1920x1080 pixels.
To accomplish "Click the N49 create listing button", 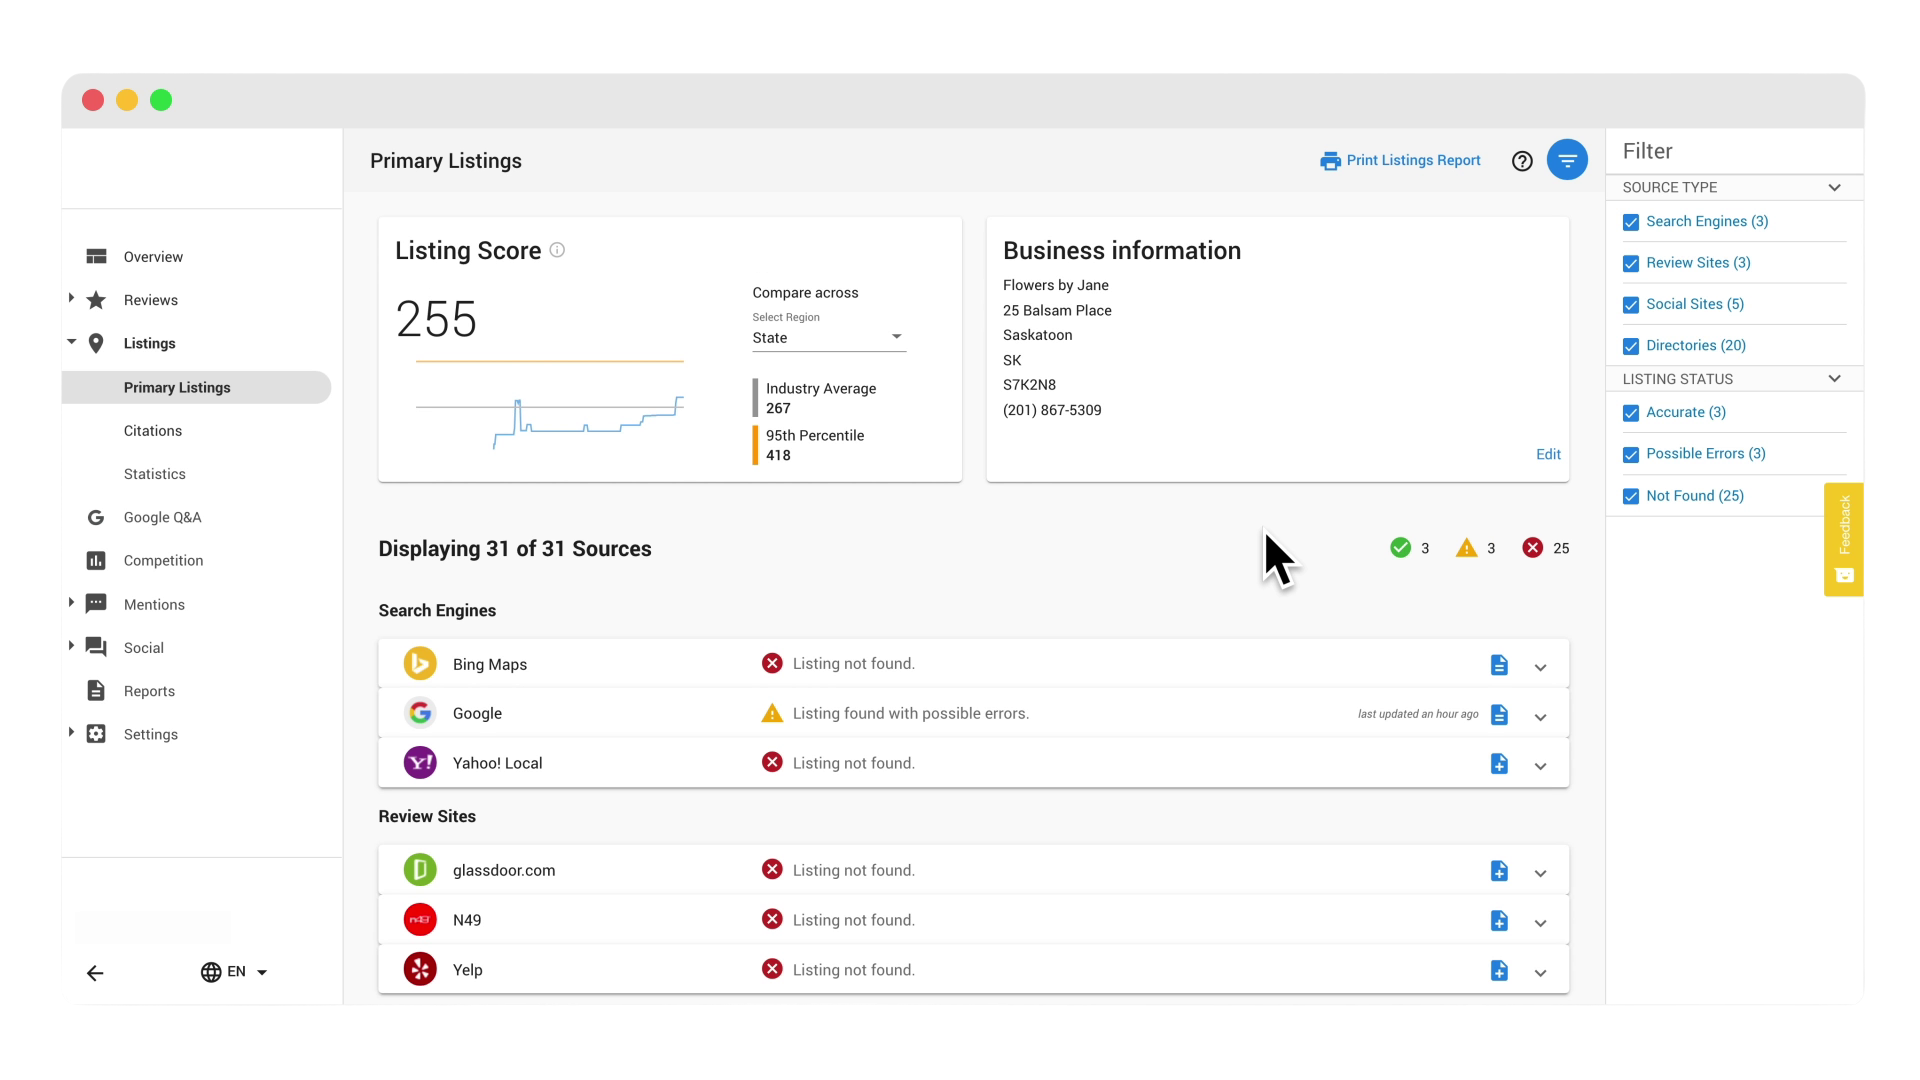I will click(1498, 920).
